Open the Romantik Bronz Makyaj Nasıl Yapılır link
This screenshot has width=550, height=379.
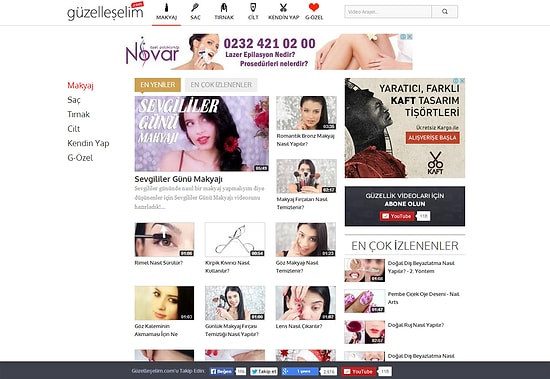tap(306, 140)
